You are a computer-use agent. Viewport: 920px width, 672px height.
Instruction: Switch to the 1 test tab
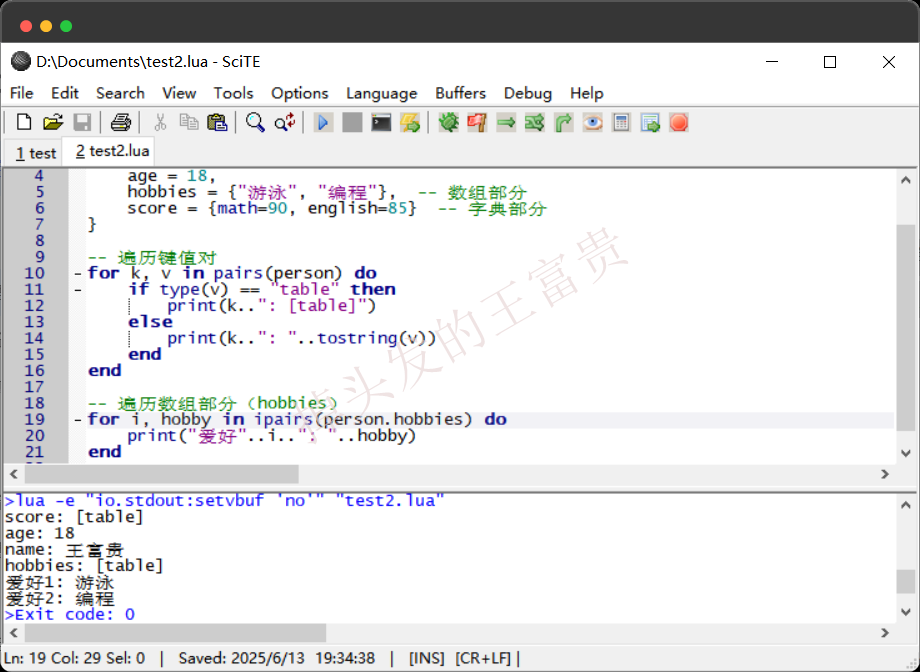tap(35, 153)
